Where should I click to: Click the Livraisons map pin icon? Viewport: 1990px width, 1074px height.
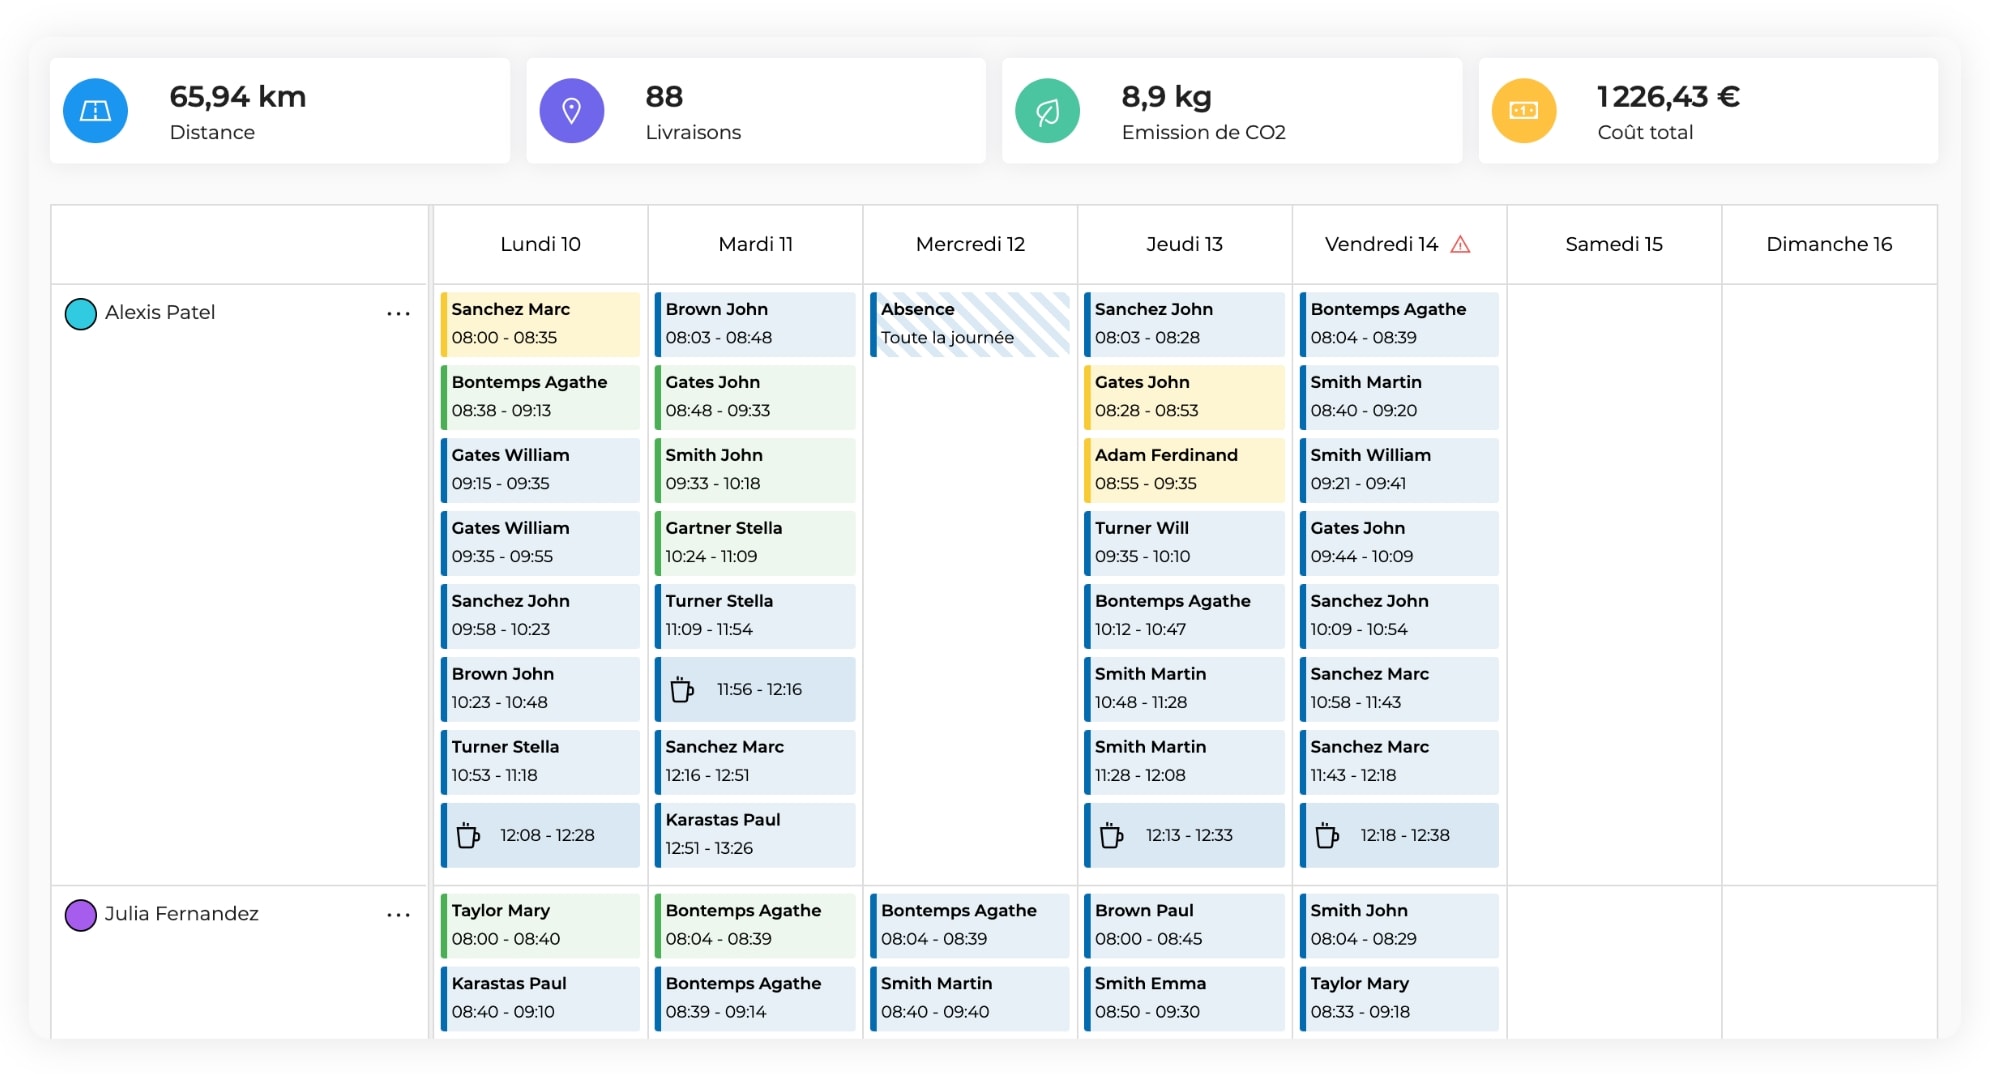572,110
